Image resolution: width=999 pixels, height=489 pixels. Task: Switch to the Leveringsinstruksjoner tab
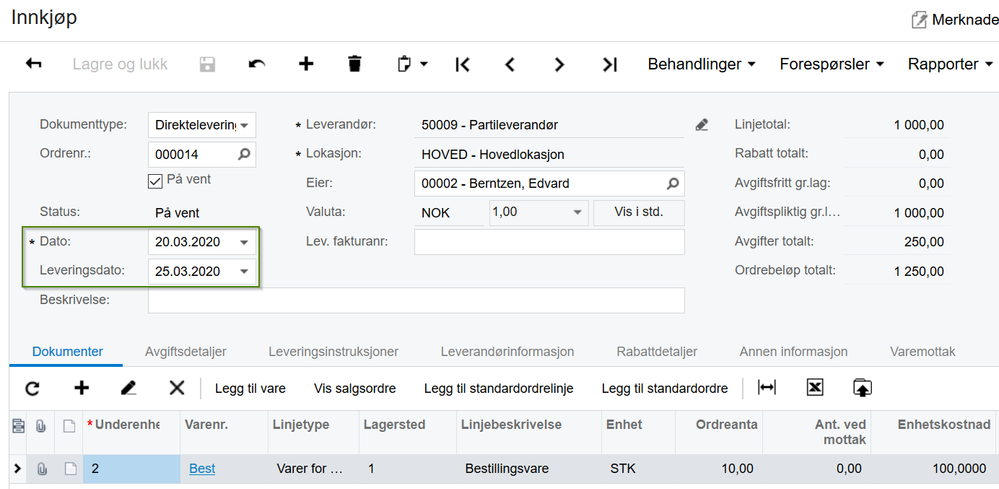tap(333, 351)
